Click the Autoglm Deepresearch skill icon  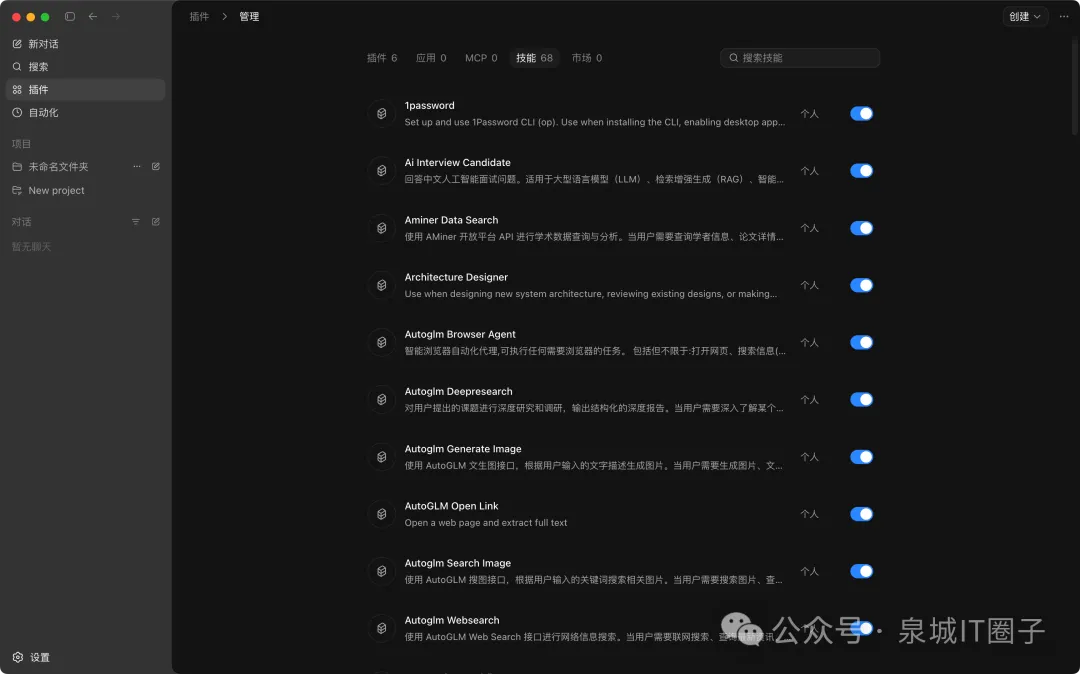[382, 399]
